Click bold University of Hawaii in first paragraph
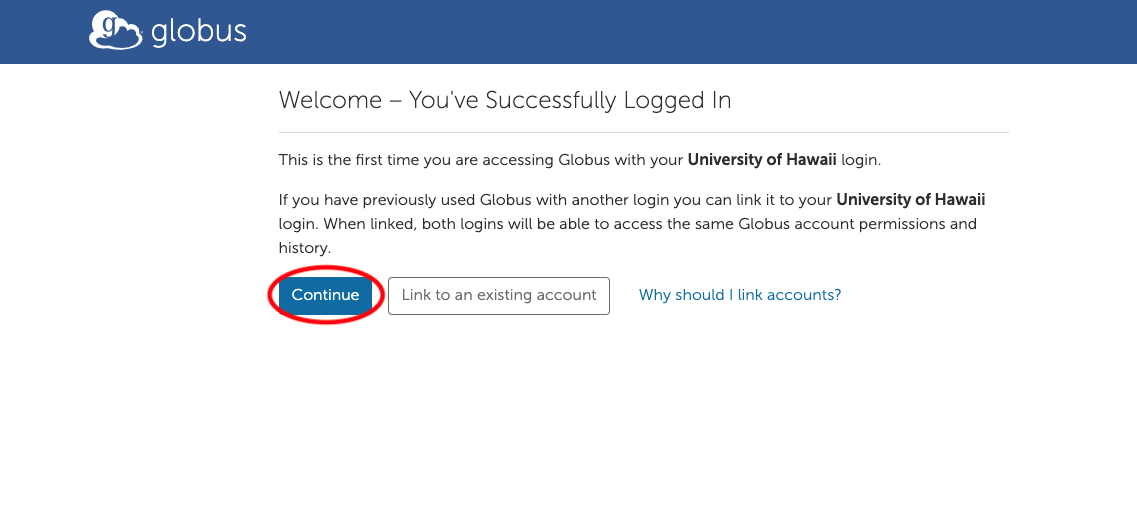Screen dimensions: 1137x526 pos(762,160)
